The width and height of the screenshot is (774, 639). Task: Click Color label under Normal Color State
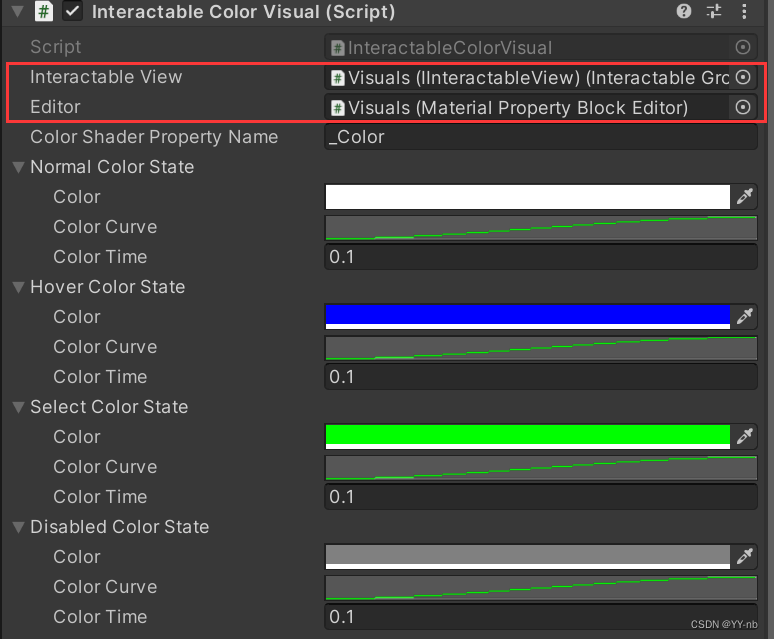[77, 197]
